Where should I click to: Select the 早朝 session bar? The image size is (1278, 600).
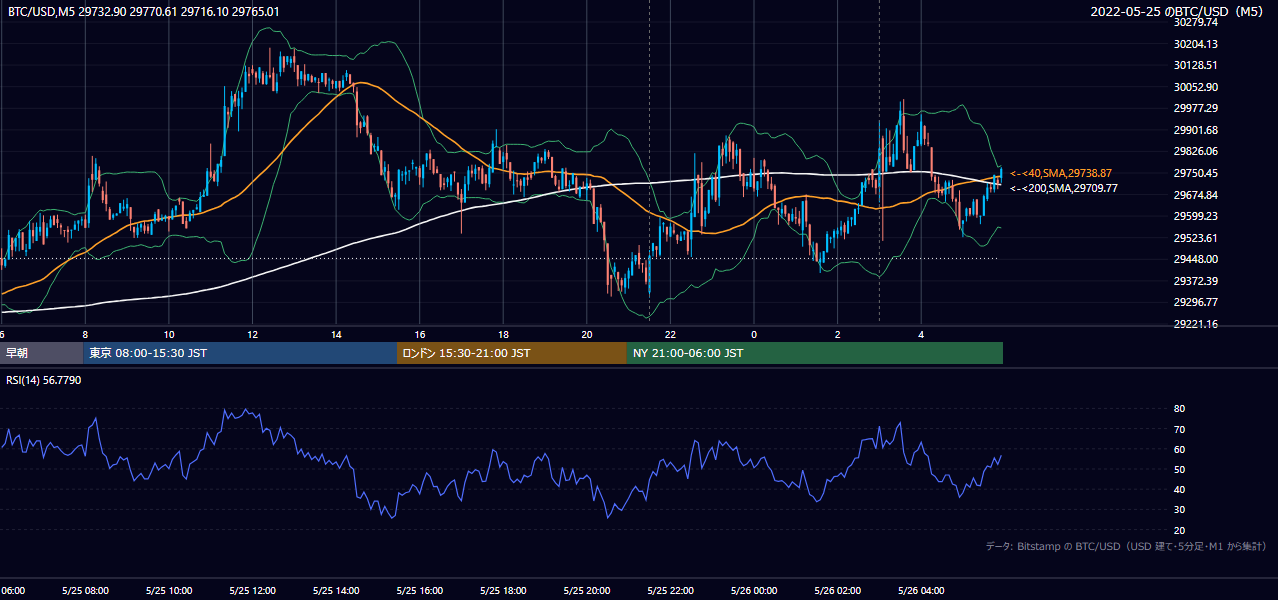pyautogui.click(x=42, y=353)
